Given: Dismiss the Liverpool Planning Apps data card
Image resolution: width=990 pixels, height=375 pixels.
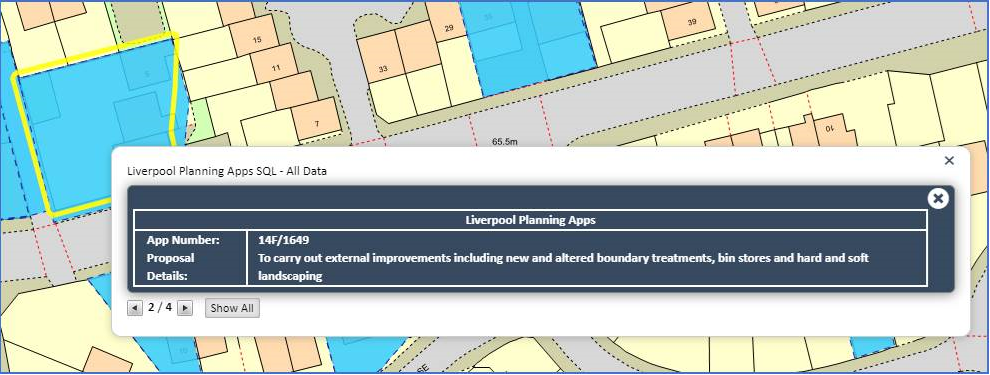Looking at the screenshot, I should (938, 198).
